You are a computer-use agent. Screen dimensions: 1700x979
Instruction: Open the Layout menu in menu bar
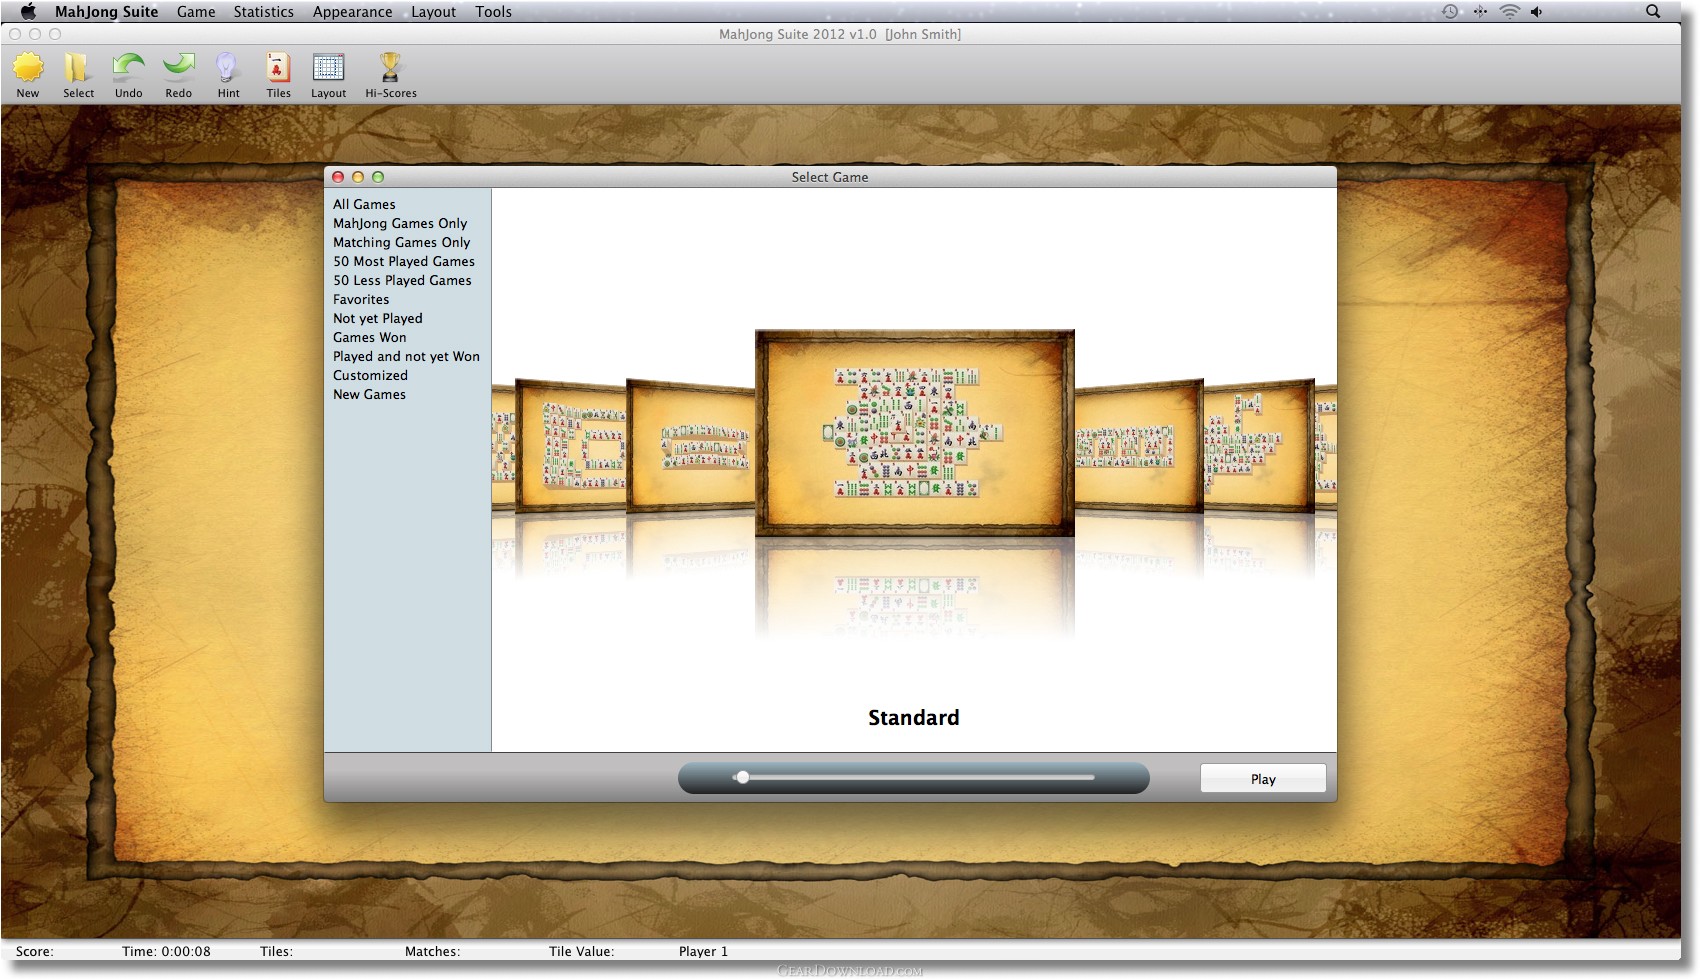click(x=433, y=12)
